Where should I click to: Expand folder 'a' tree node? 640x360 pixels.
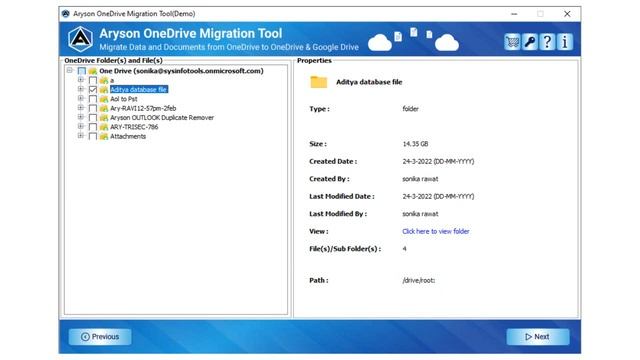click(x=81, y=80)
